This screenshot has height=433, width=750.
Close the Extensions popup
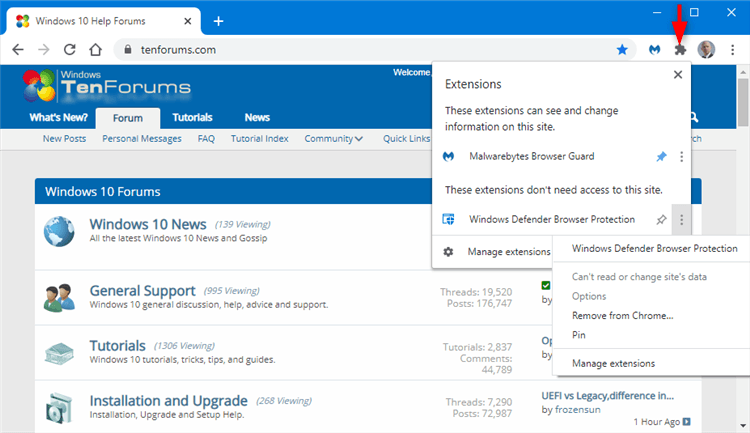tap(678, 75)
